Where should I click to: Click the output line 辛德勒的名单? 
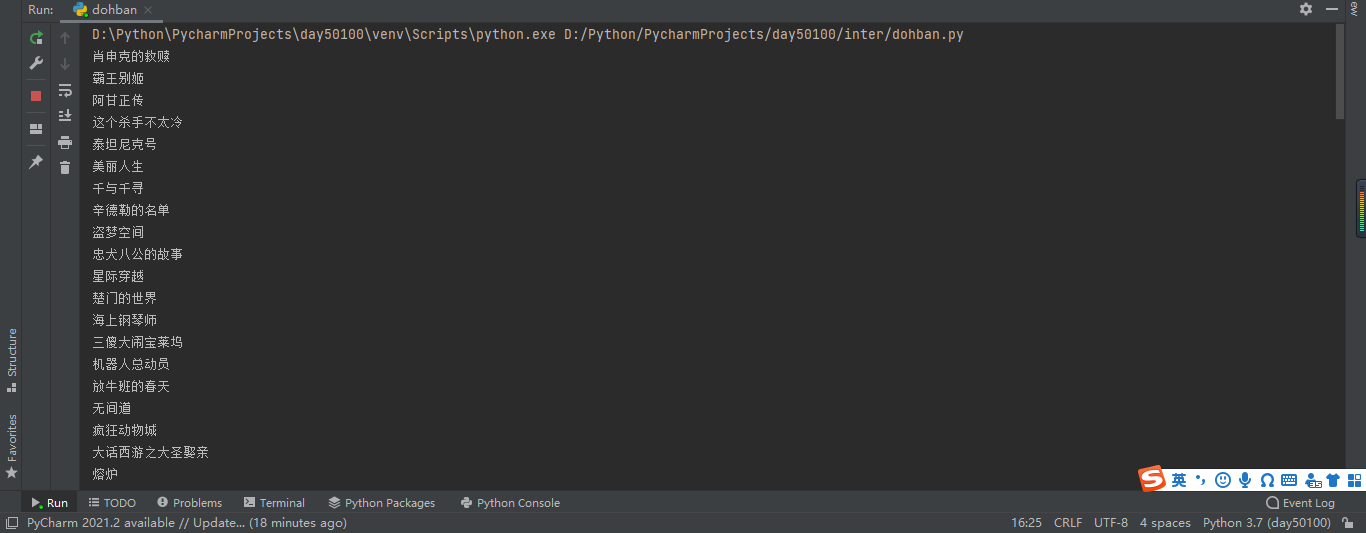coord(131,210)
